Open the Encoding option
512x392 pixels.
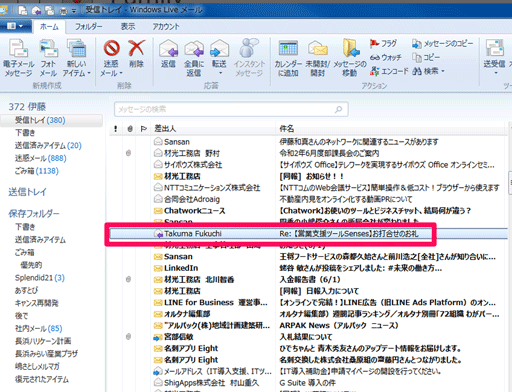click(389, 71)
